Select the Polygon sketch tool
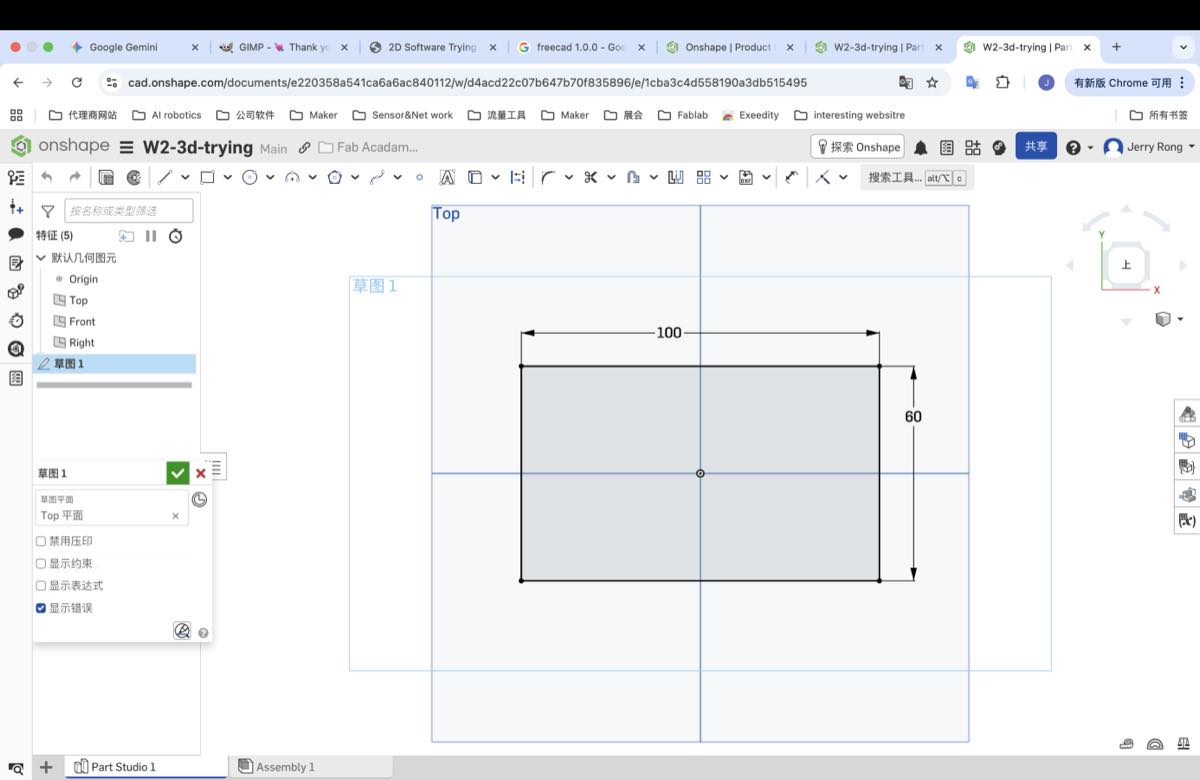 tap(335, 177)
